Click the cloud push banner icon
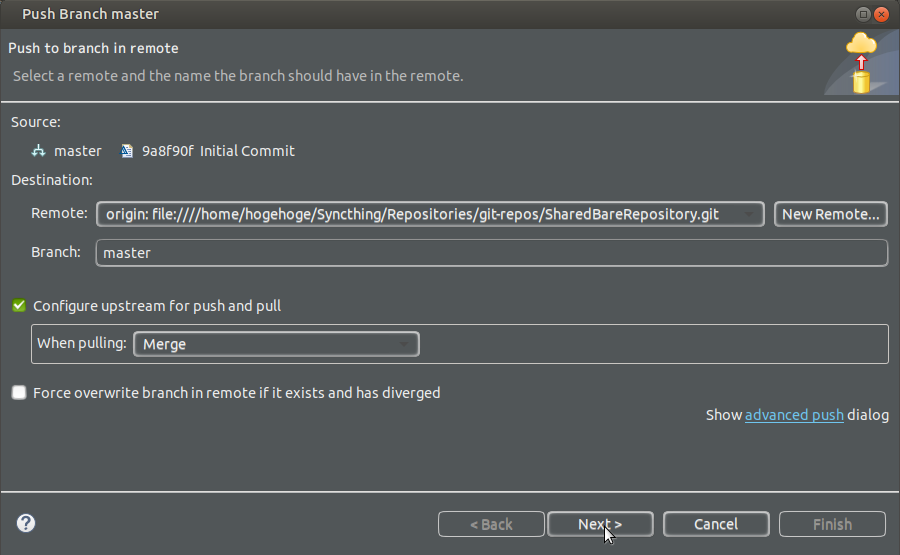900x555 pixels. pos(860,62)
